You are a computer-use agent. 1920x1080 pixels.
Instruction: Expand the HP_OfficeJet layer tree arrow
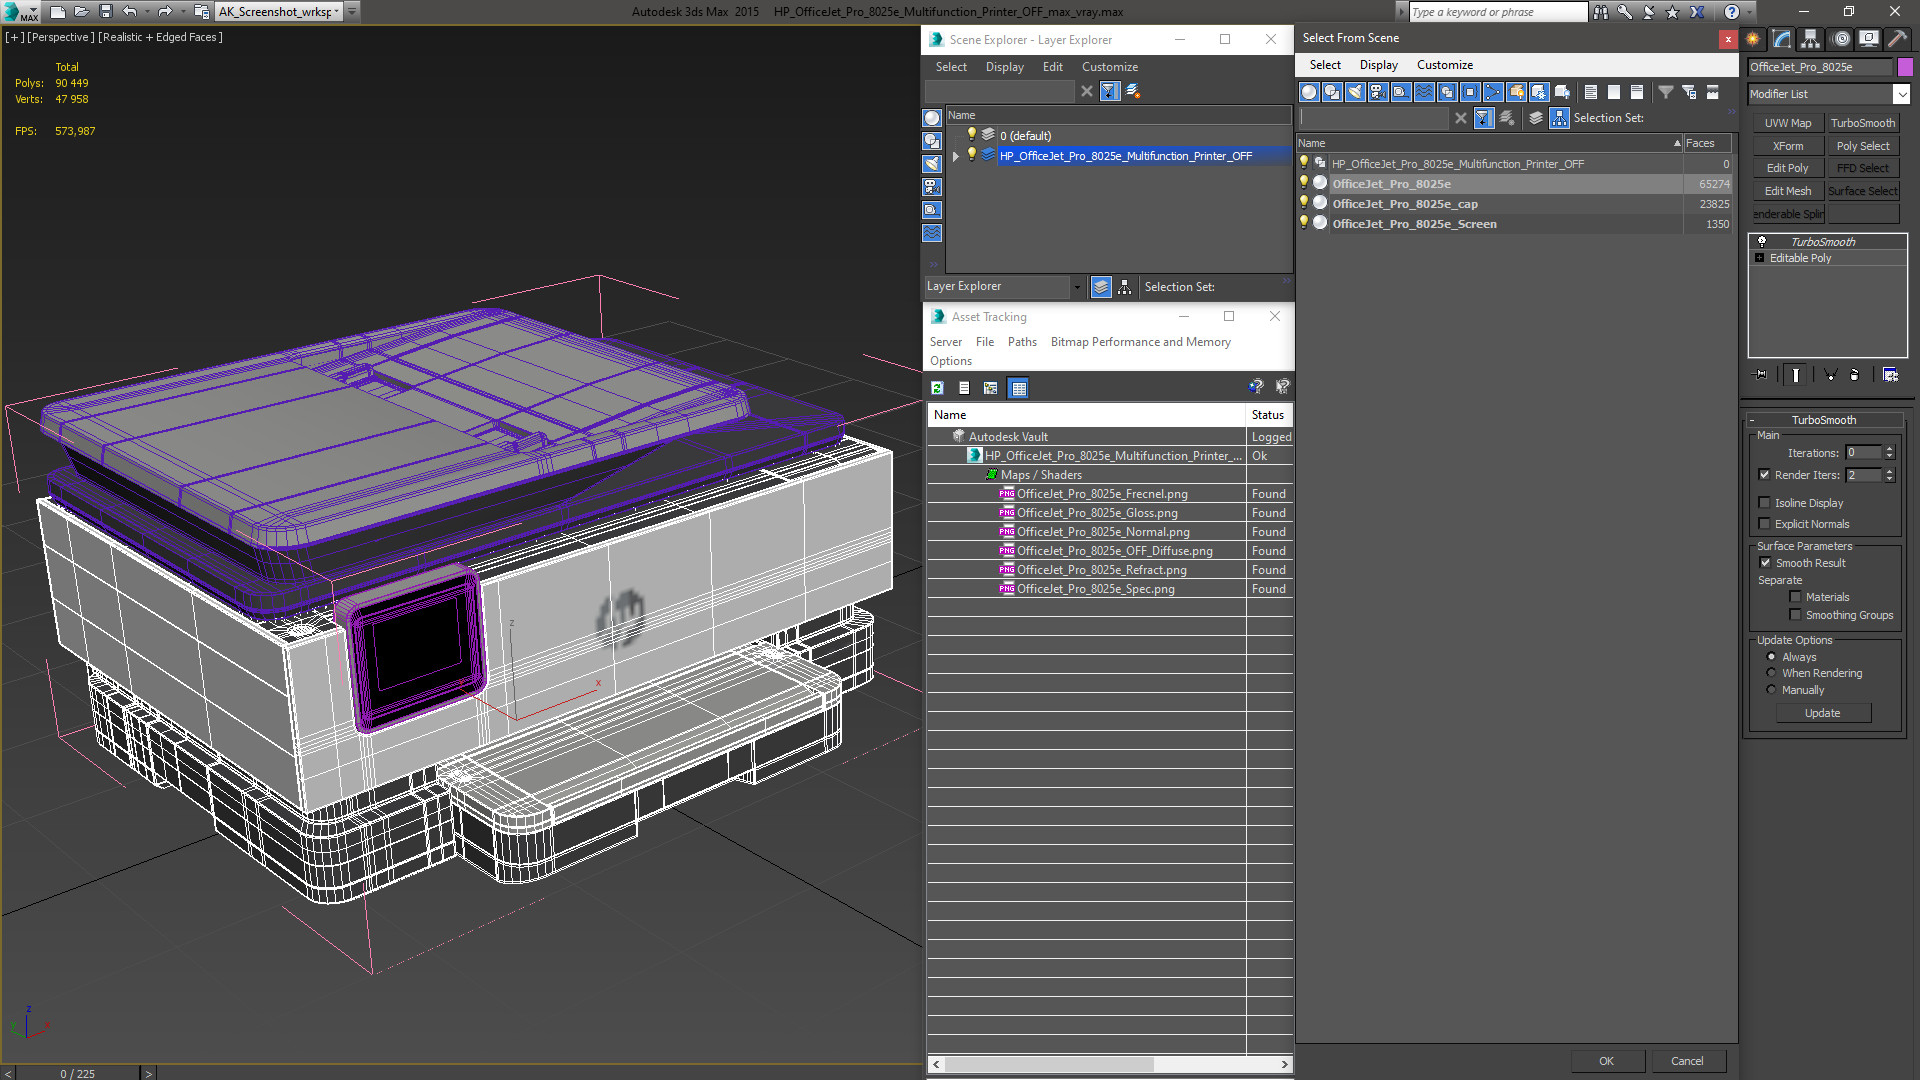[x=956, y=156]
